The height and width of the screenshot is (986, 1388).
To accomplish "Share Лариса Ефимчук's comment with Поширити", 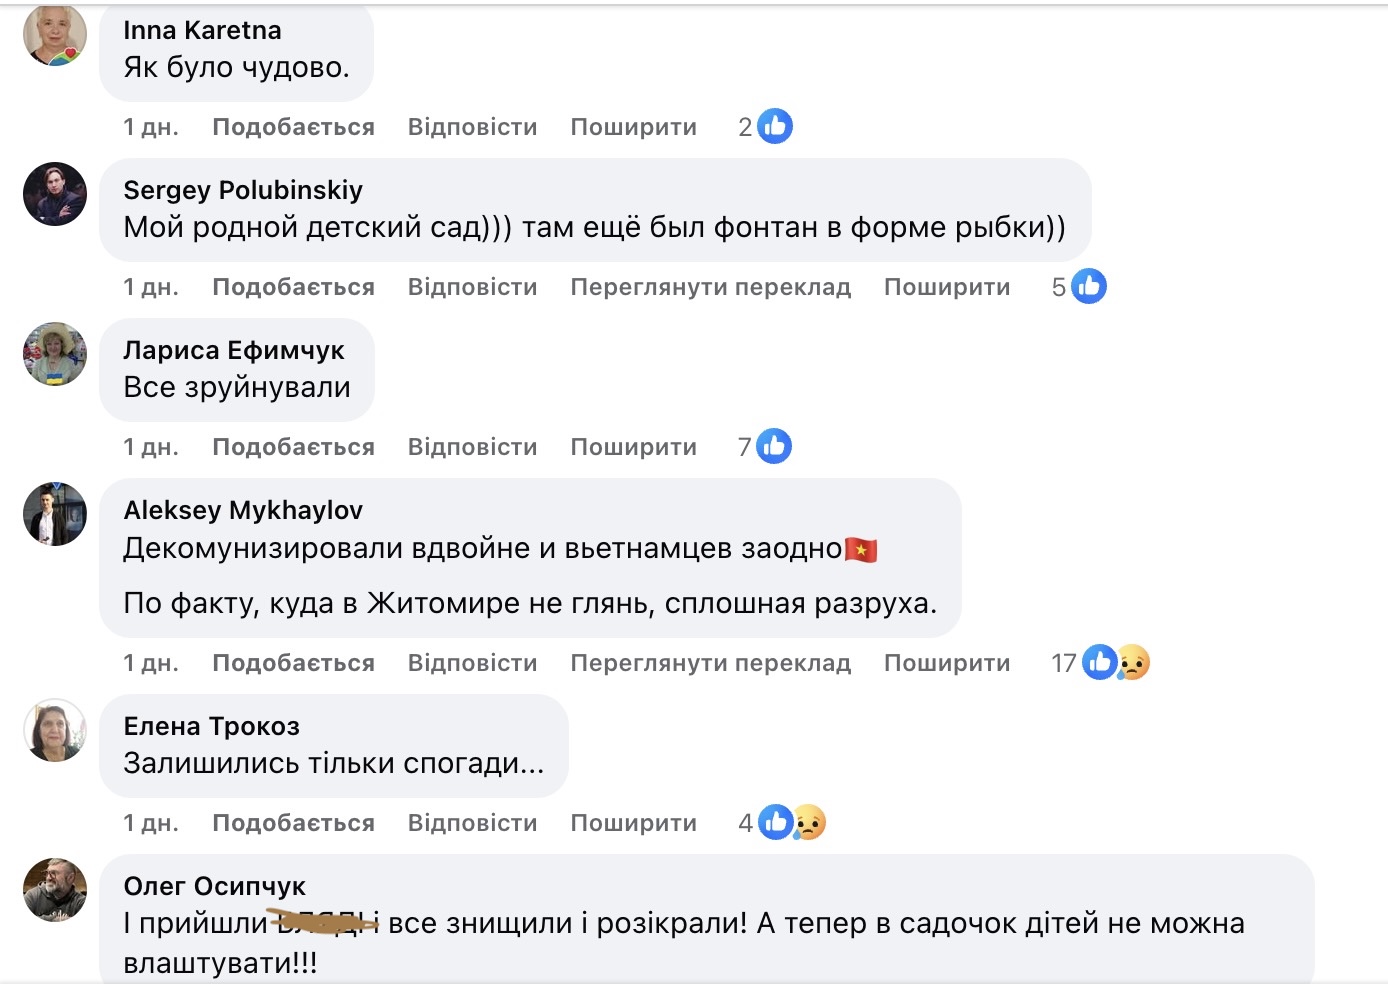I will click(633, 447).
